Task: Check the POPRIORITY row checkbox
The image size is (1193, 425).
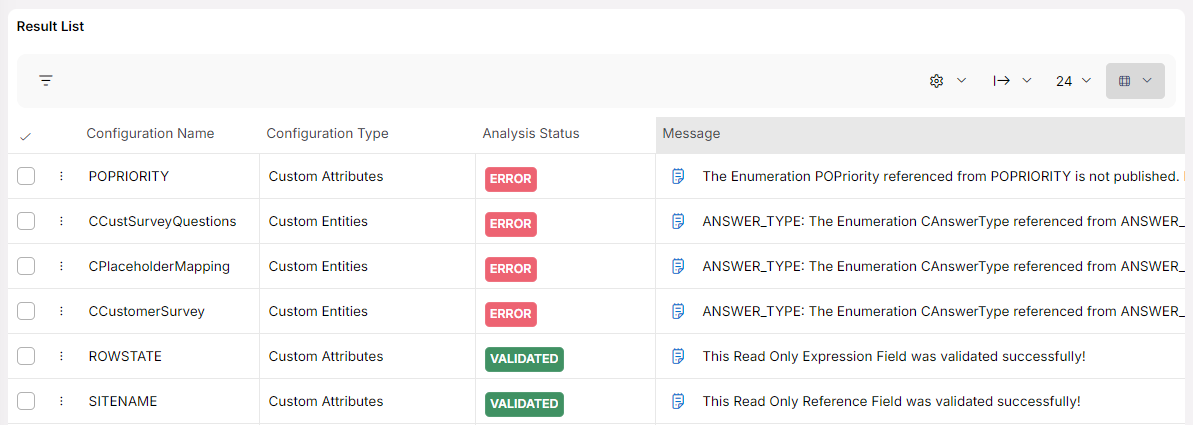Action: pyautogui.click(x=26, y=176)
